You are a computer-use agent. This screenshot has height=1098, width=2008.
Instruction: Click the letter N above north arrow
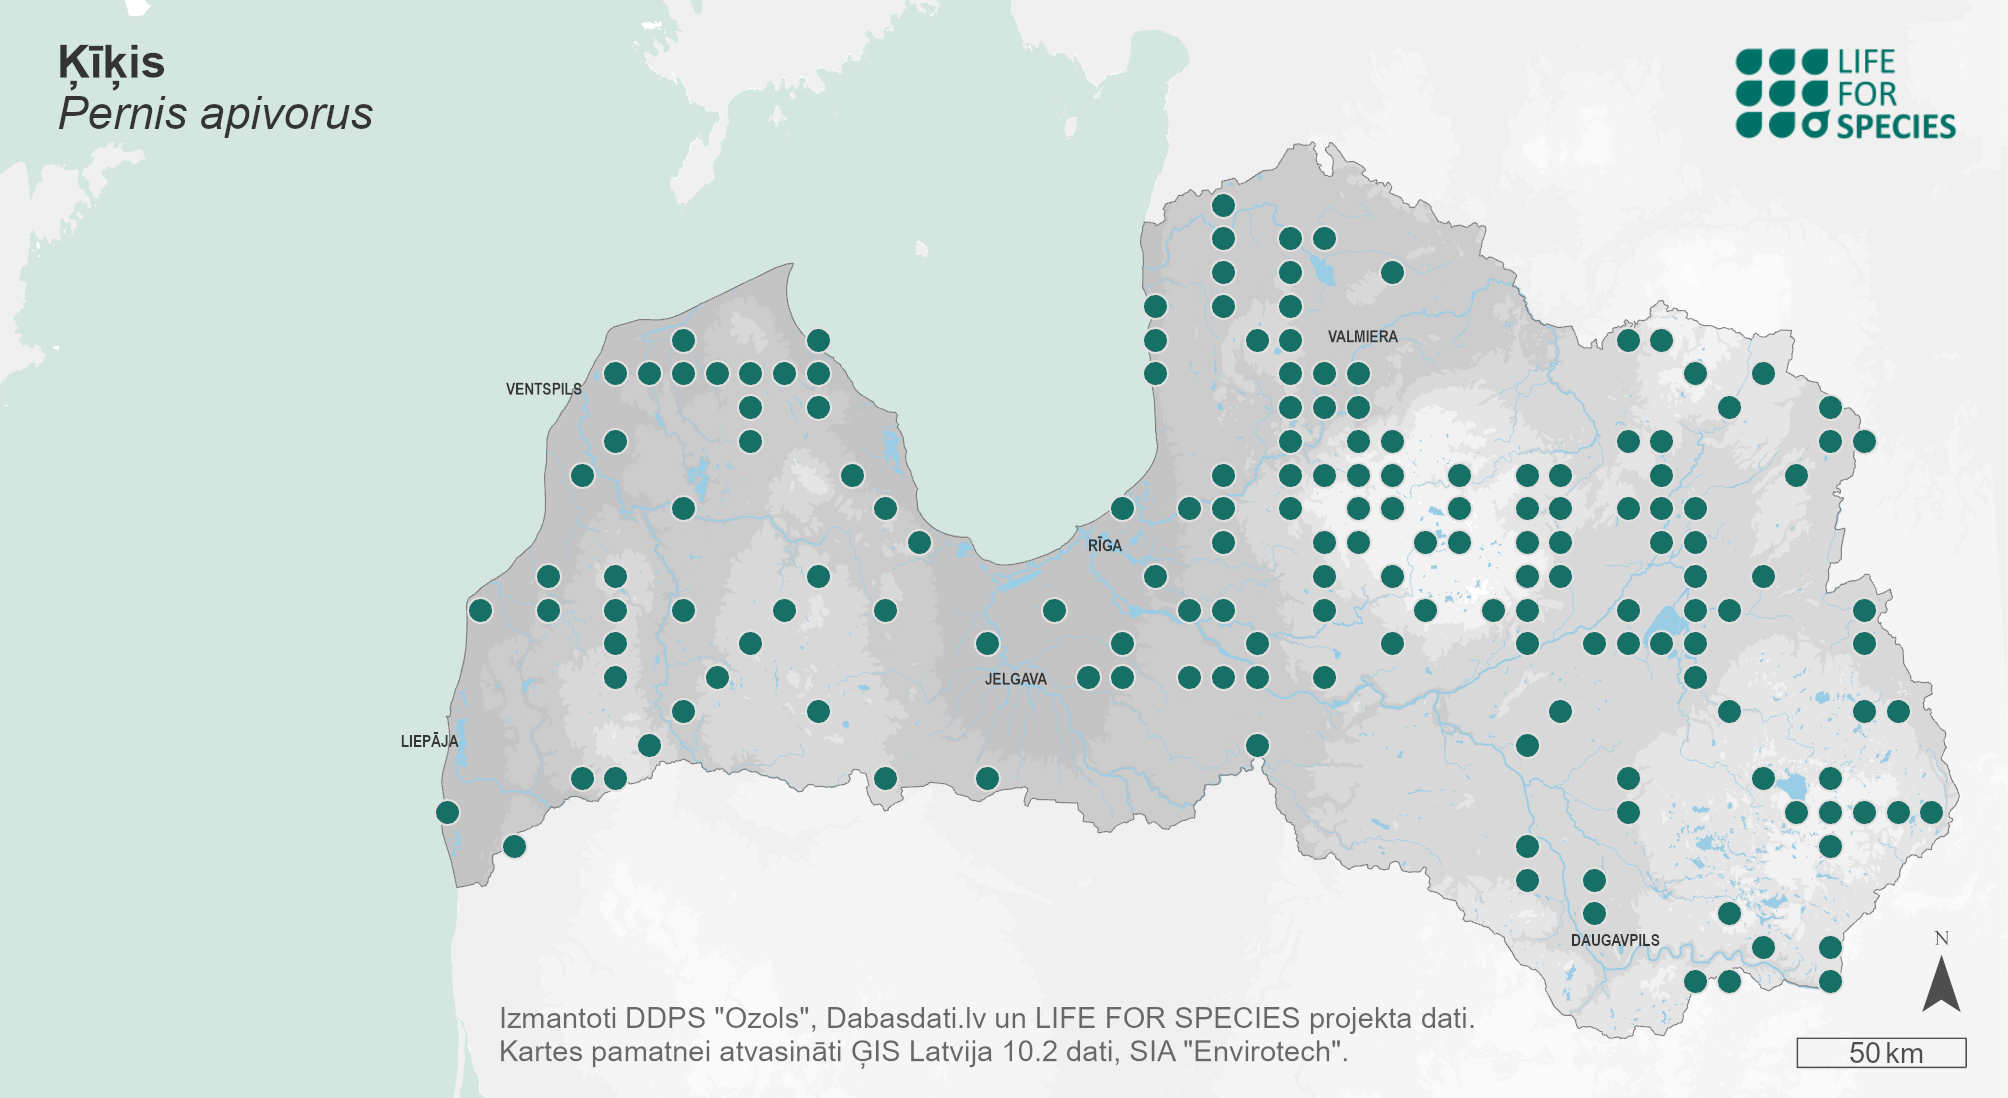(1941, 938)
